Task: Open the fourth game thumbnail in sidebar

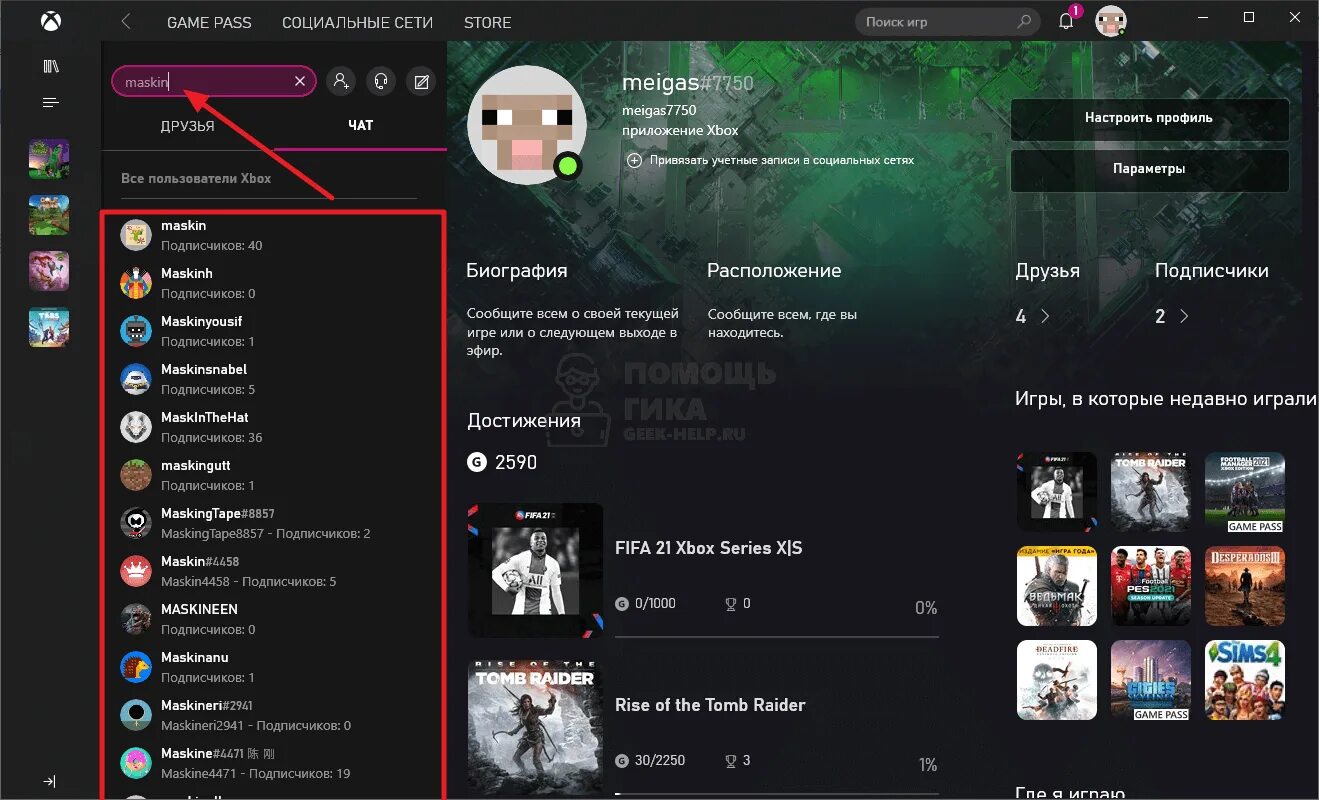Action: 49,327
